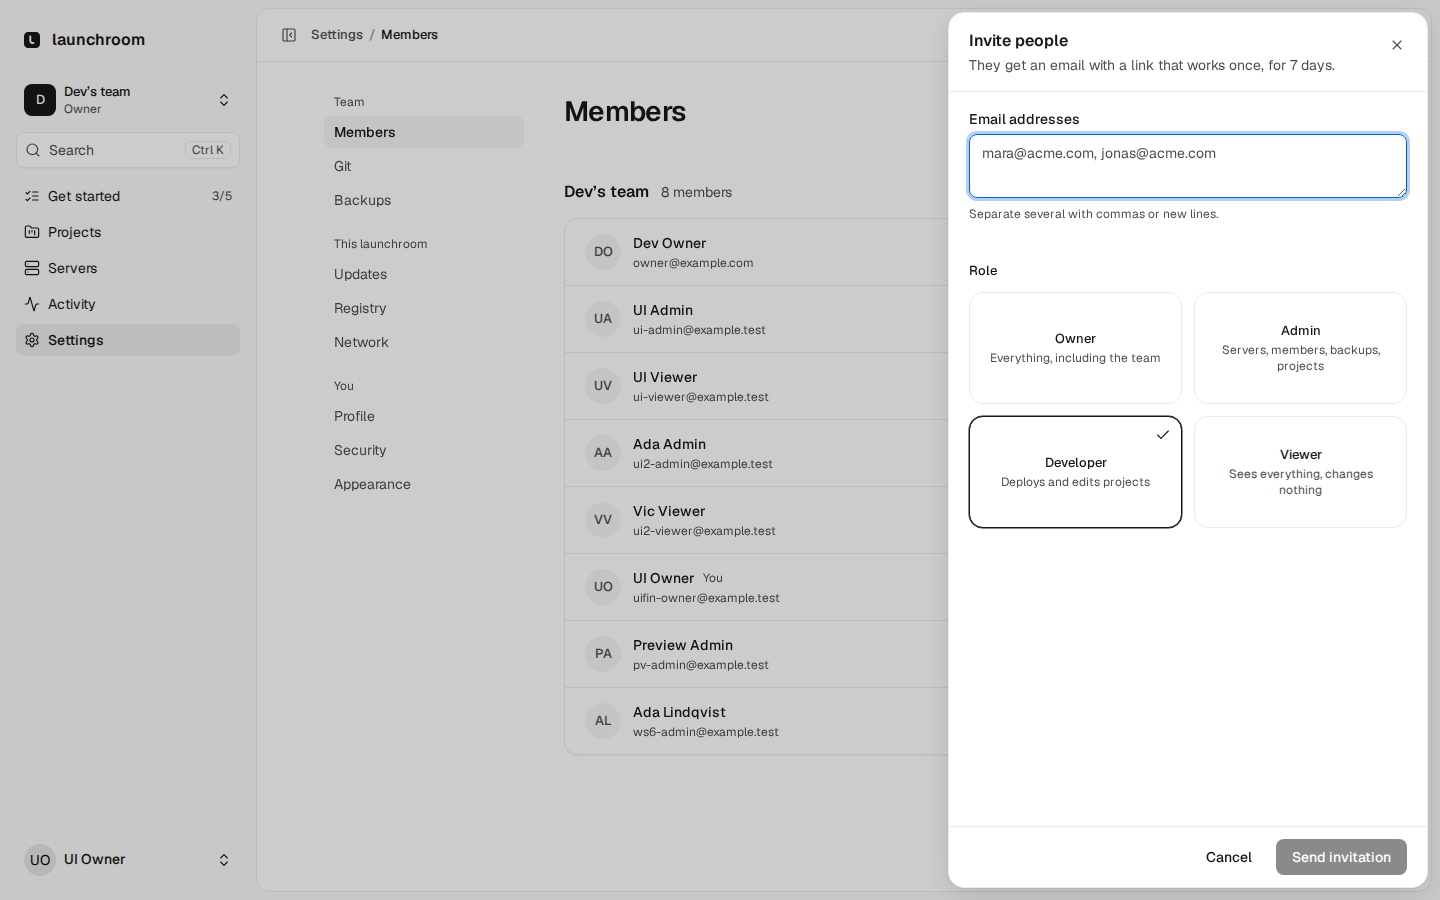1440x900 pixels.
Task: Open the Updates settings page
Action: click(424, 274)
